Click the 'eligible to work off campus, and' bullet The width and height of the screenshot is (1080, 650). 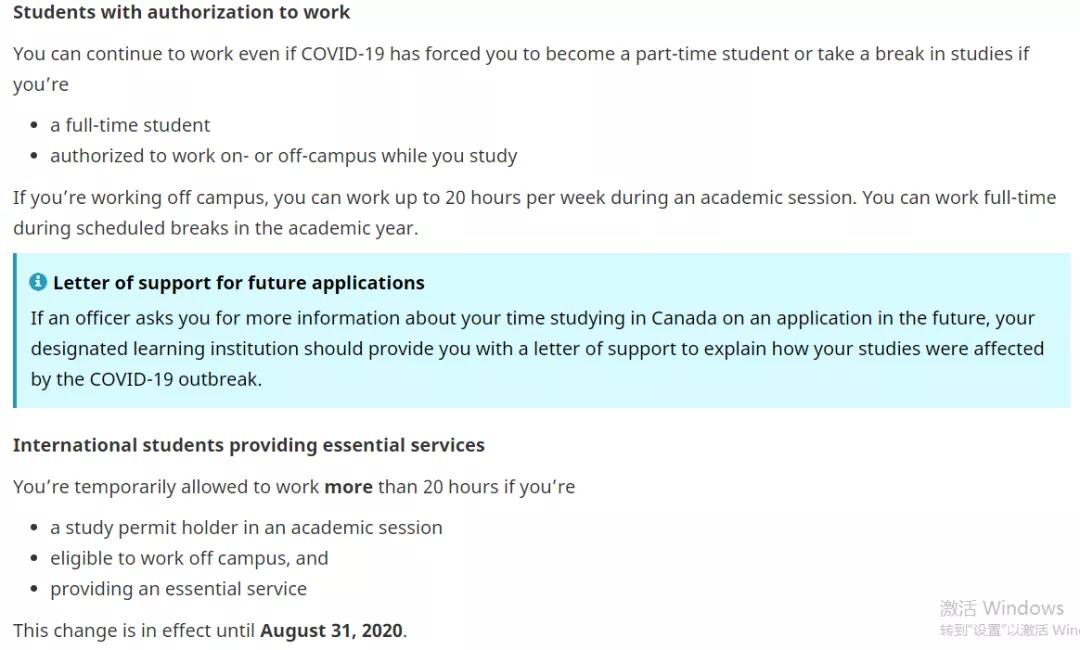[x=189, y=558]
